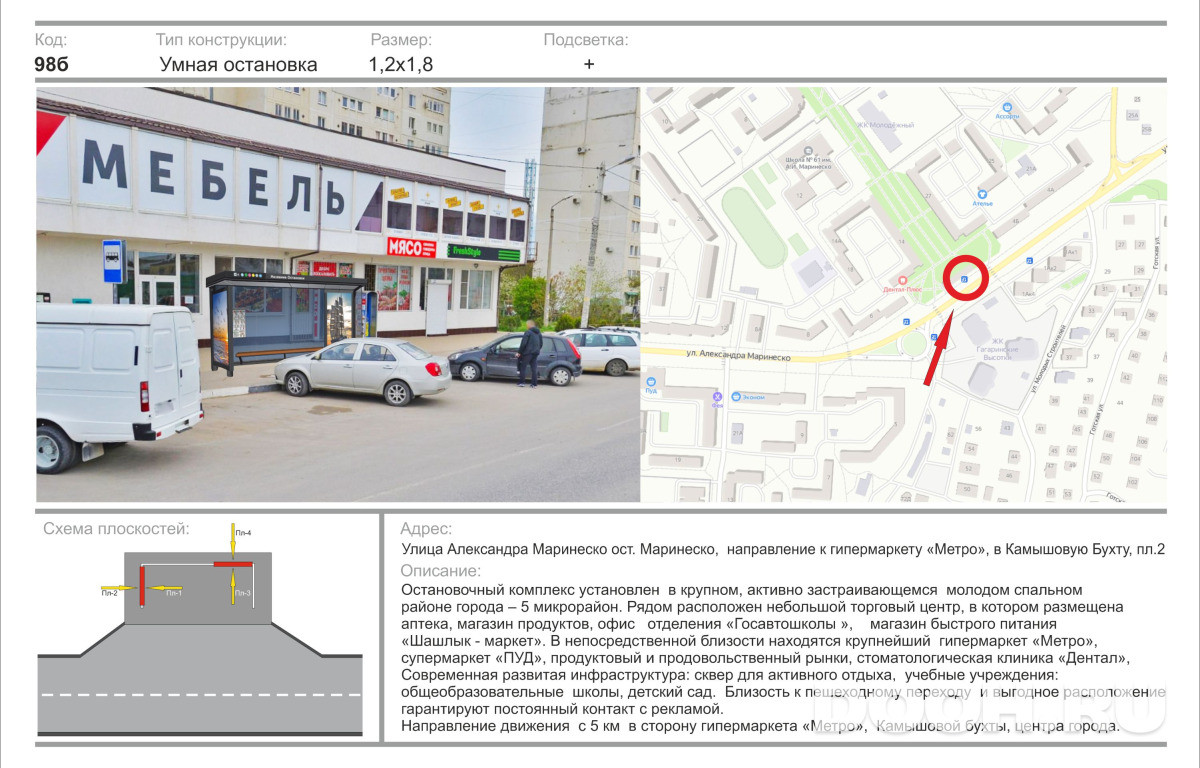Screen dimensions: 1200x768
Task: Click the '+' under Подсветка
Action: tap(589, 64)
